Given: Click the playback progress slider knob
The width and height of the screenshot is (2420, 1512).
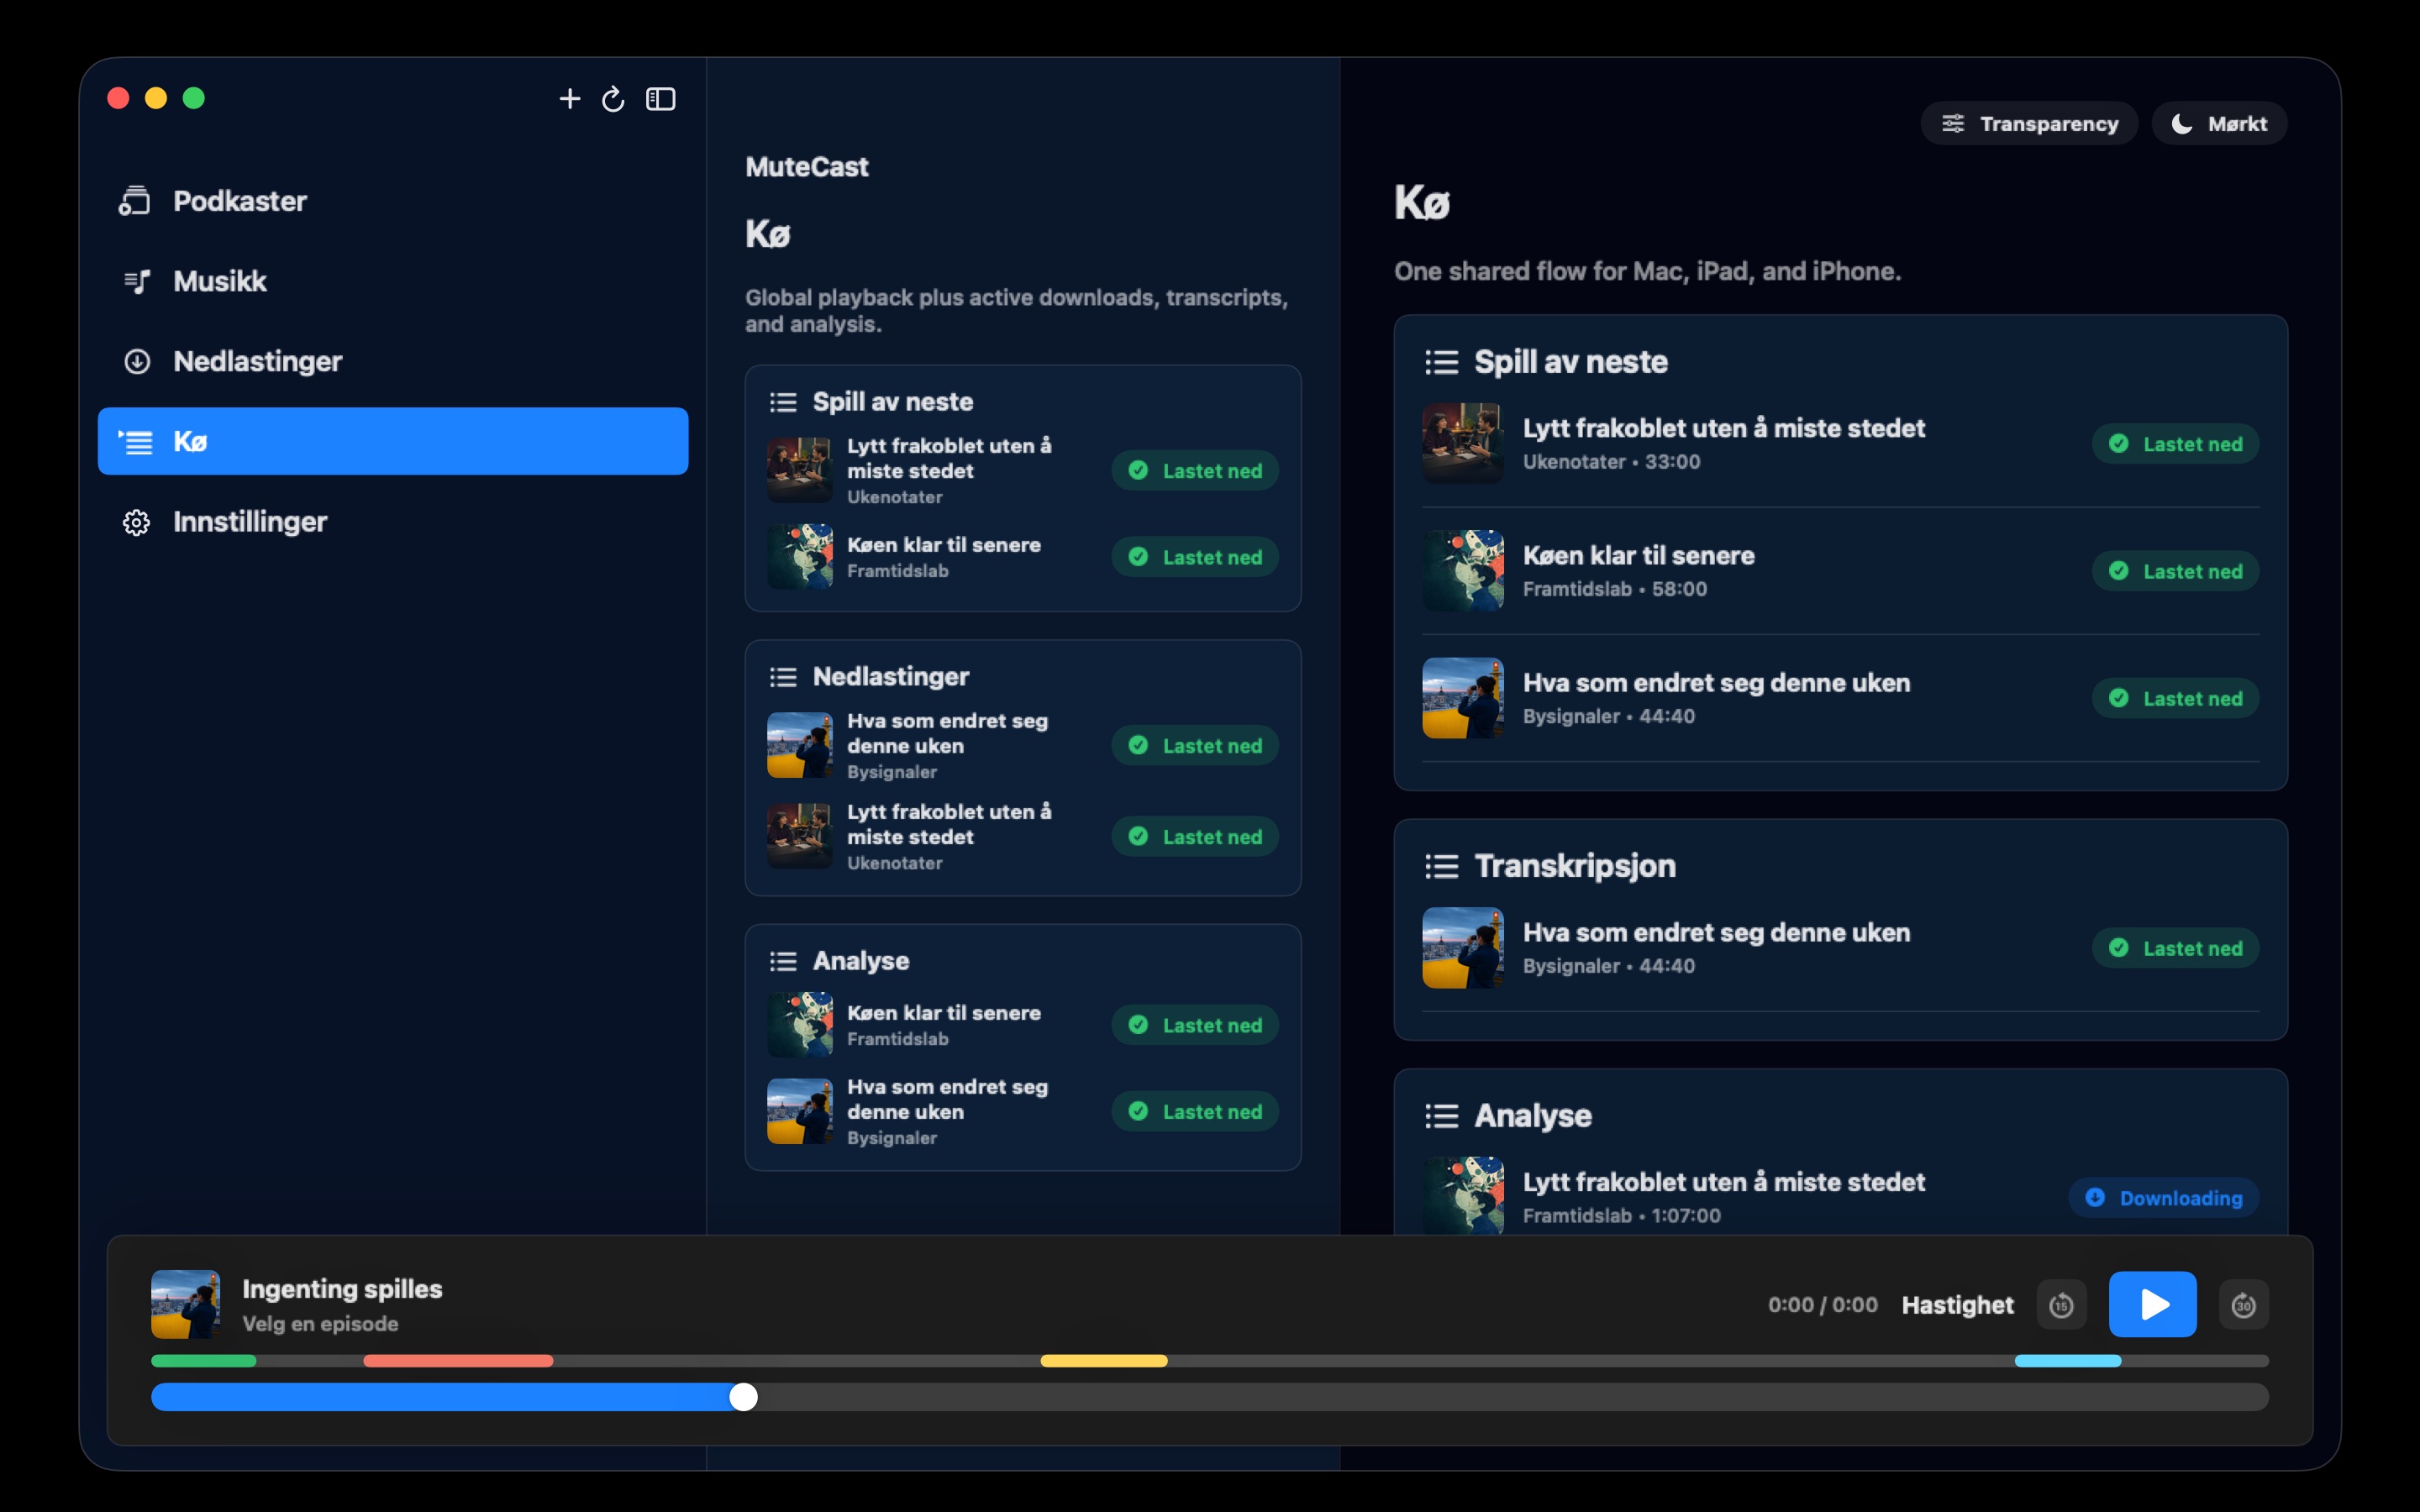Looking at the screenshot, I should pyautogui.click(x=743, y=1397).
